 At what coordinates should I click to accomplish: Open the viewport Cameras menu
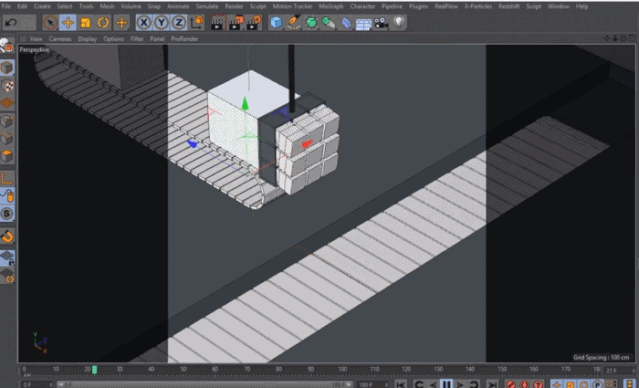(x=60, y=39)
